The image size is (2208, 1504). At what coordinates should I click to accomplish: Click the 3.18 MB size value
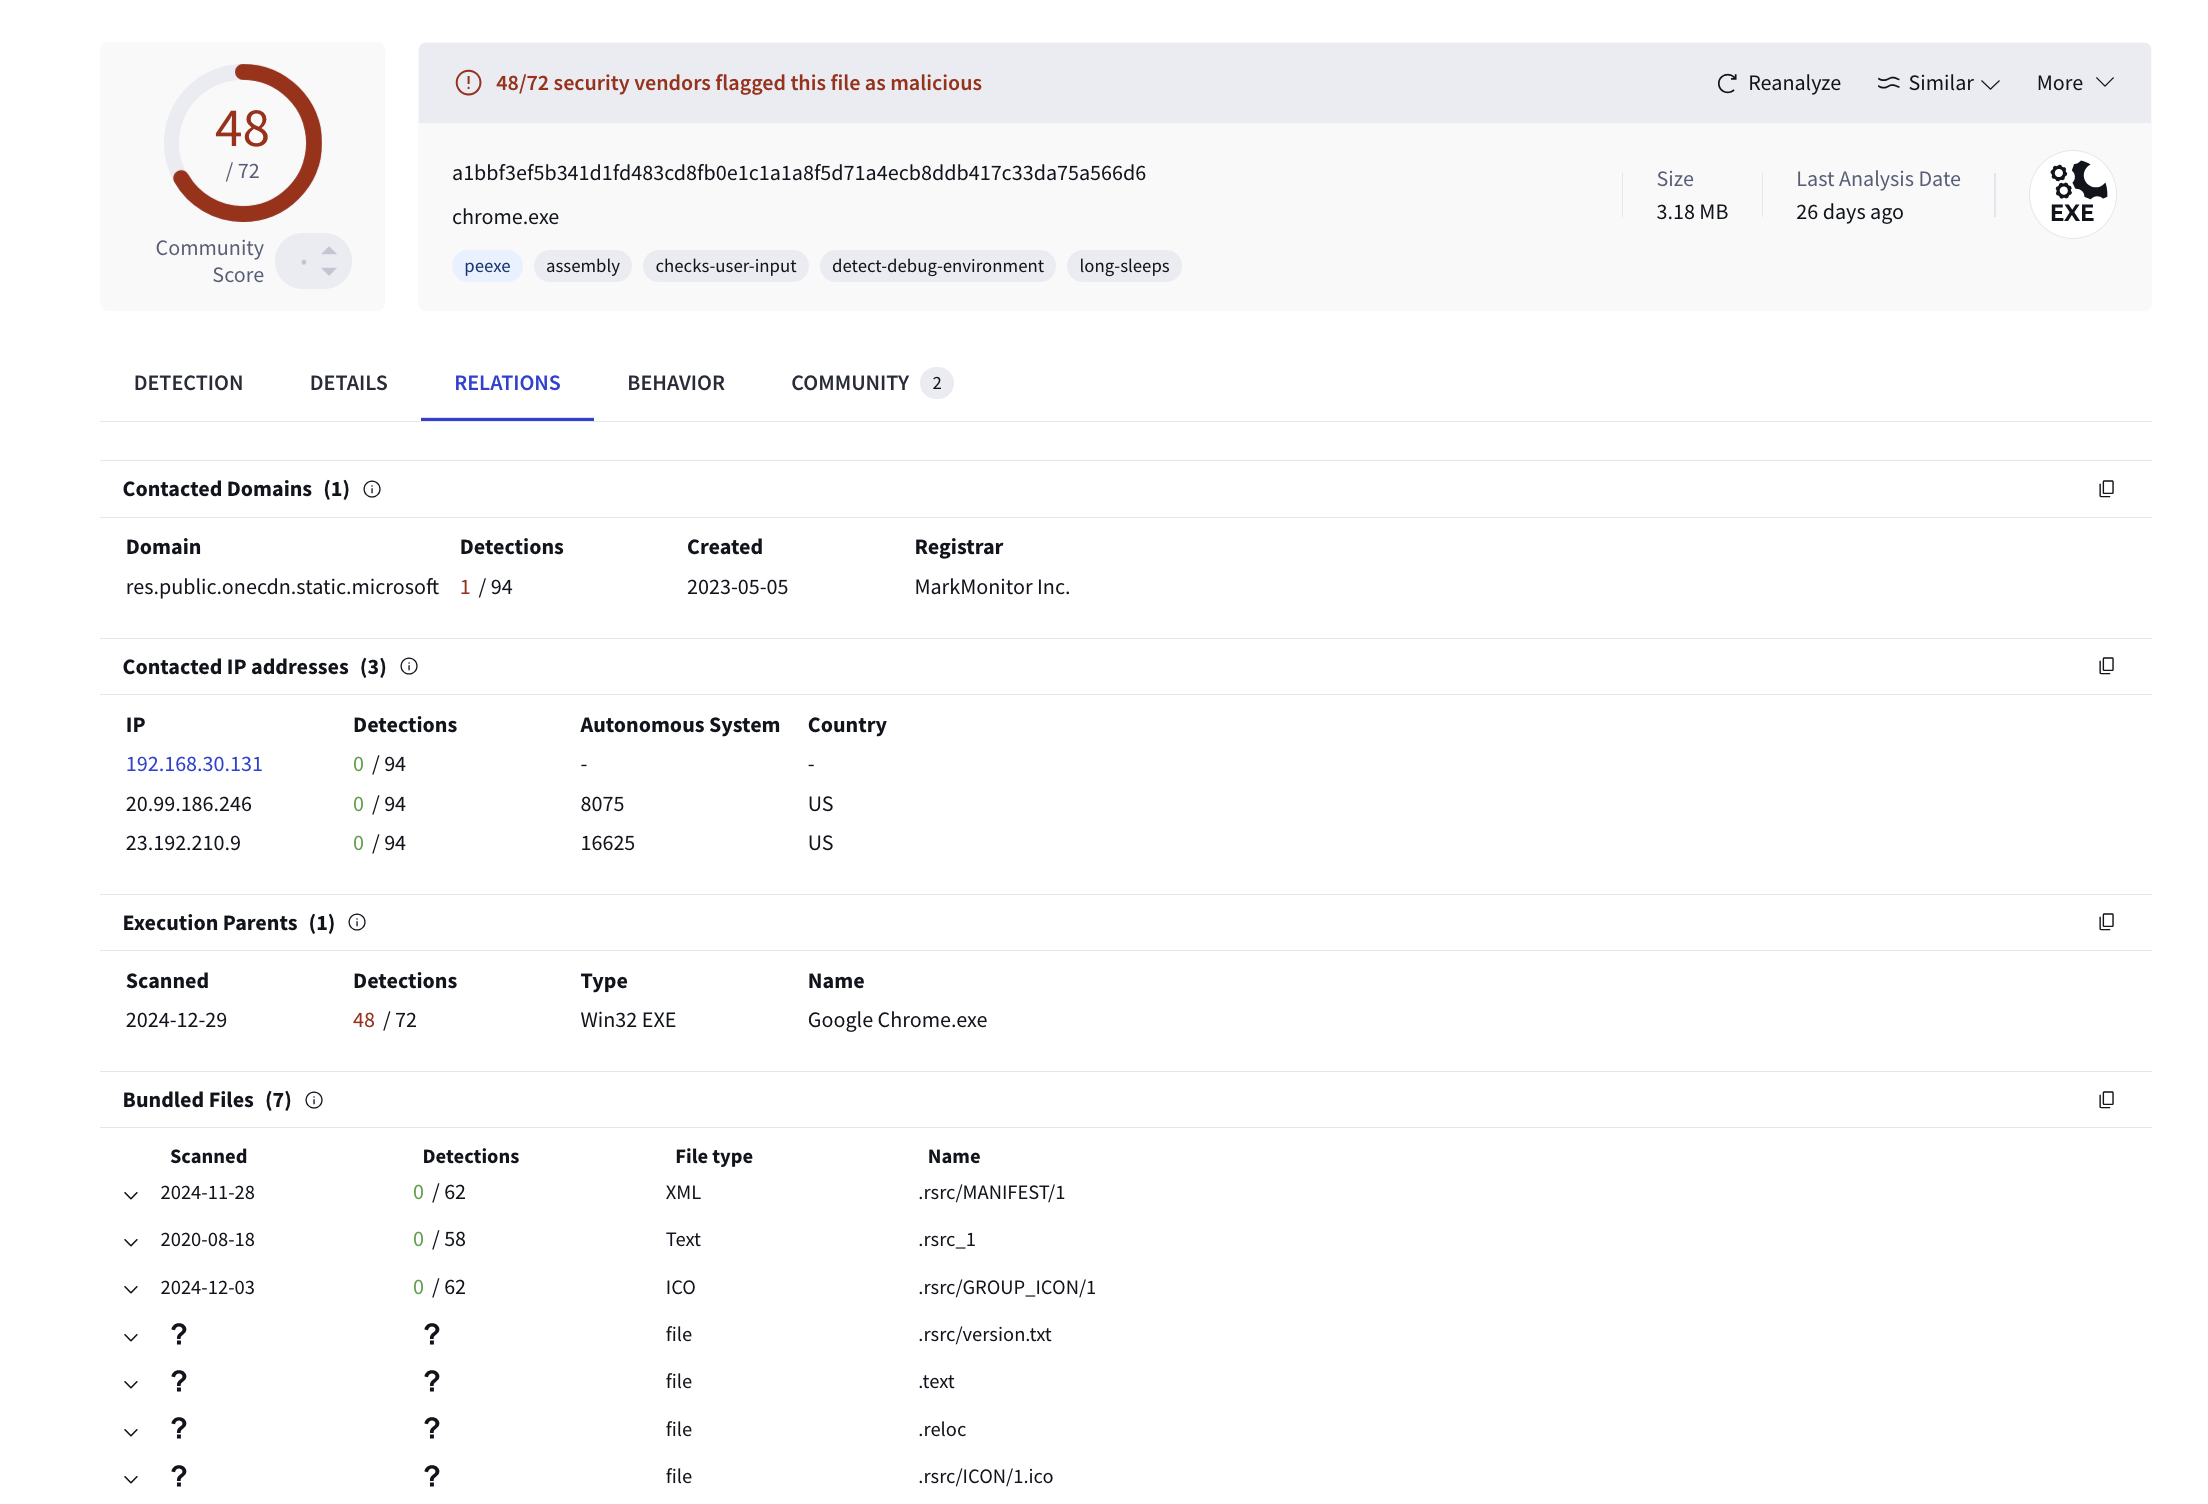(x=1692, y=212)
